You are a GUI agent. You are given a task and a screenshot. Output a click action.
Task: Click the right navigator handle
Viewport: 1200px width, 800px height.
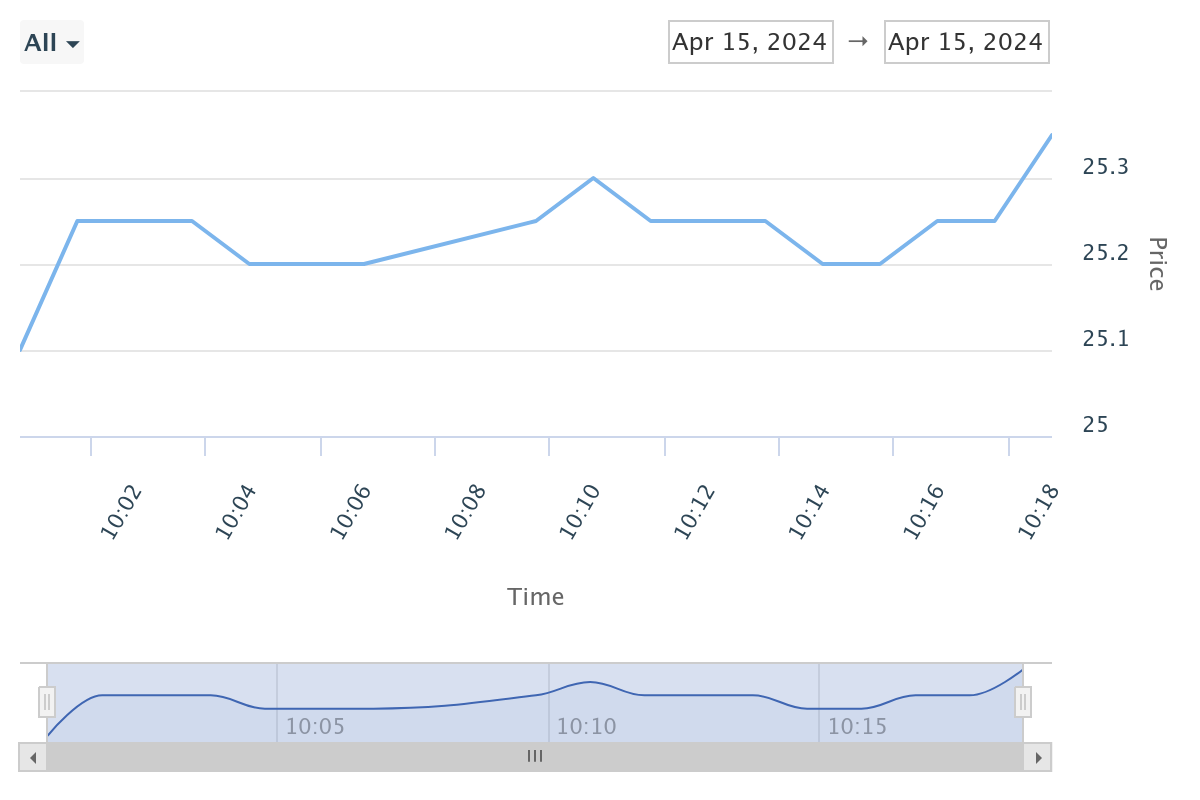pos(1022,702)
